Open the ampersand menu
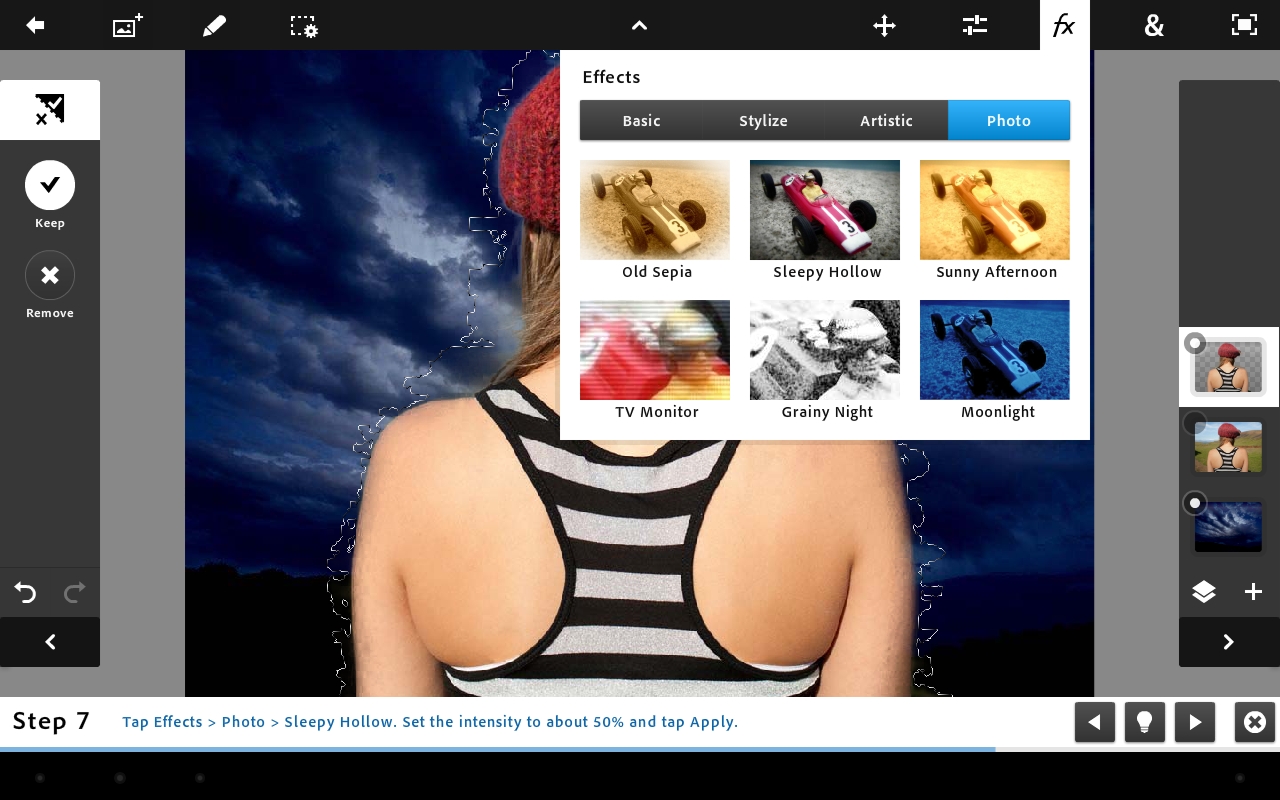The width and height of the screenshot is (1280, 800). point(1154,25)
